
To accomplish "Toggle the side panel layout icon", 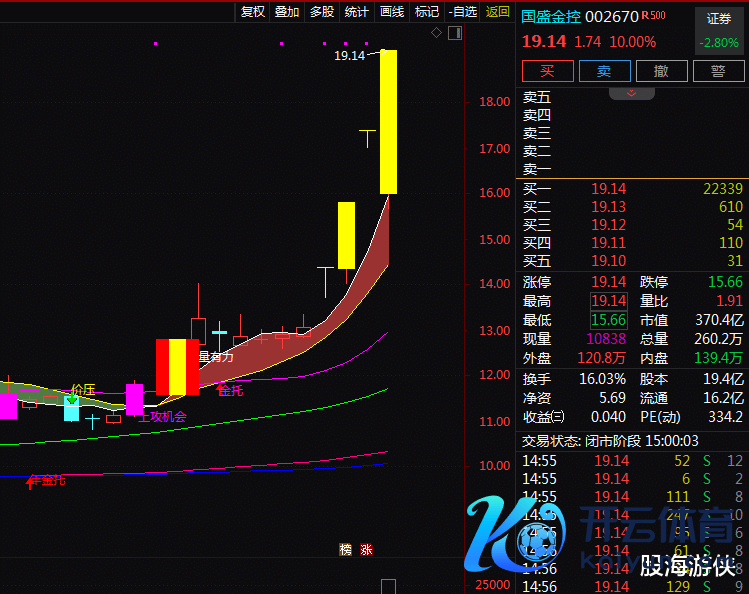I will click(455, 34).
